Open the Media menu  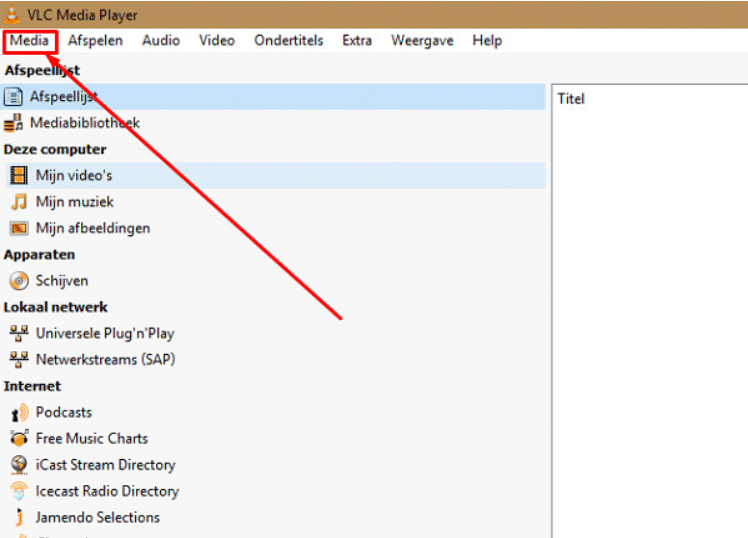29,41
